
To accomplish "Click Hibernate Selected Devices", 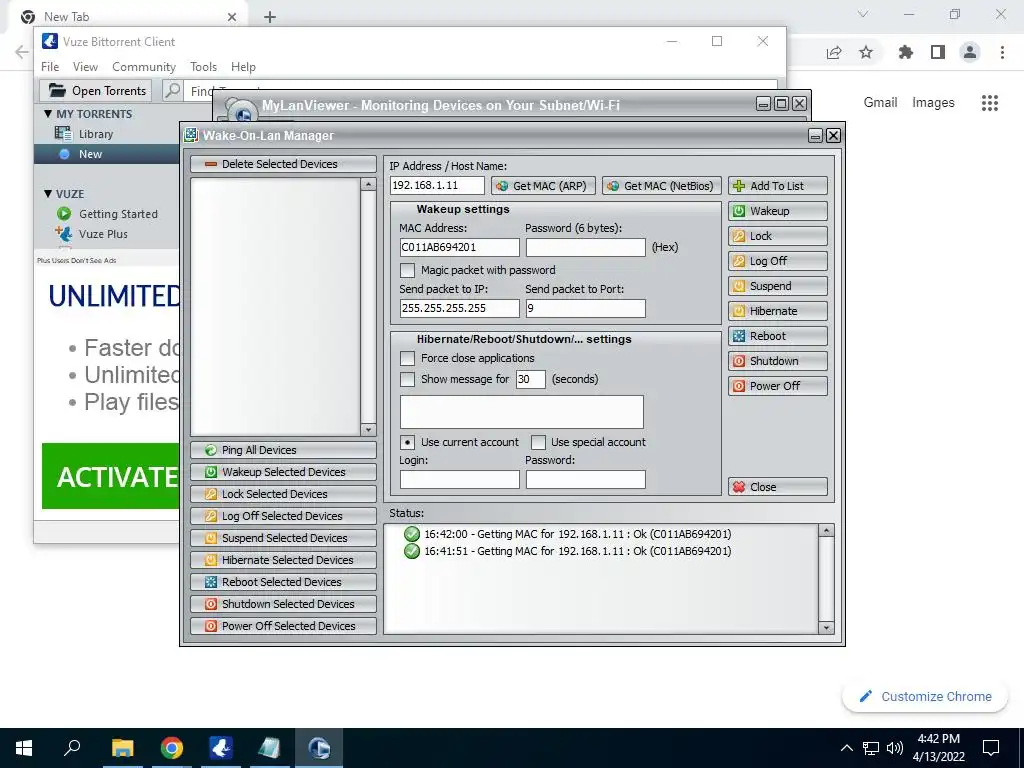I will 283,560.
